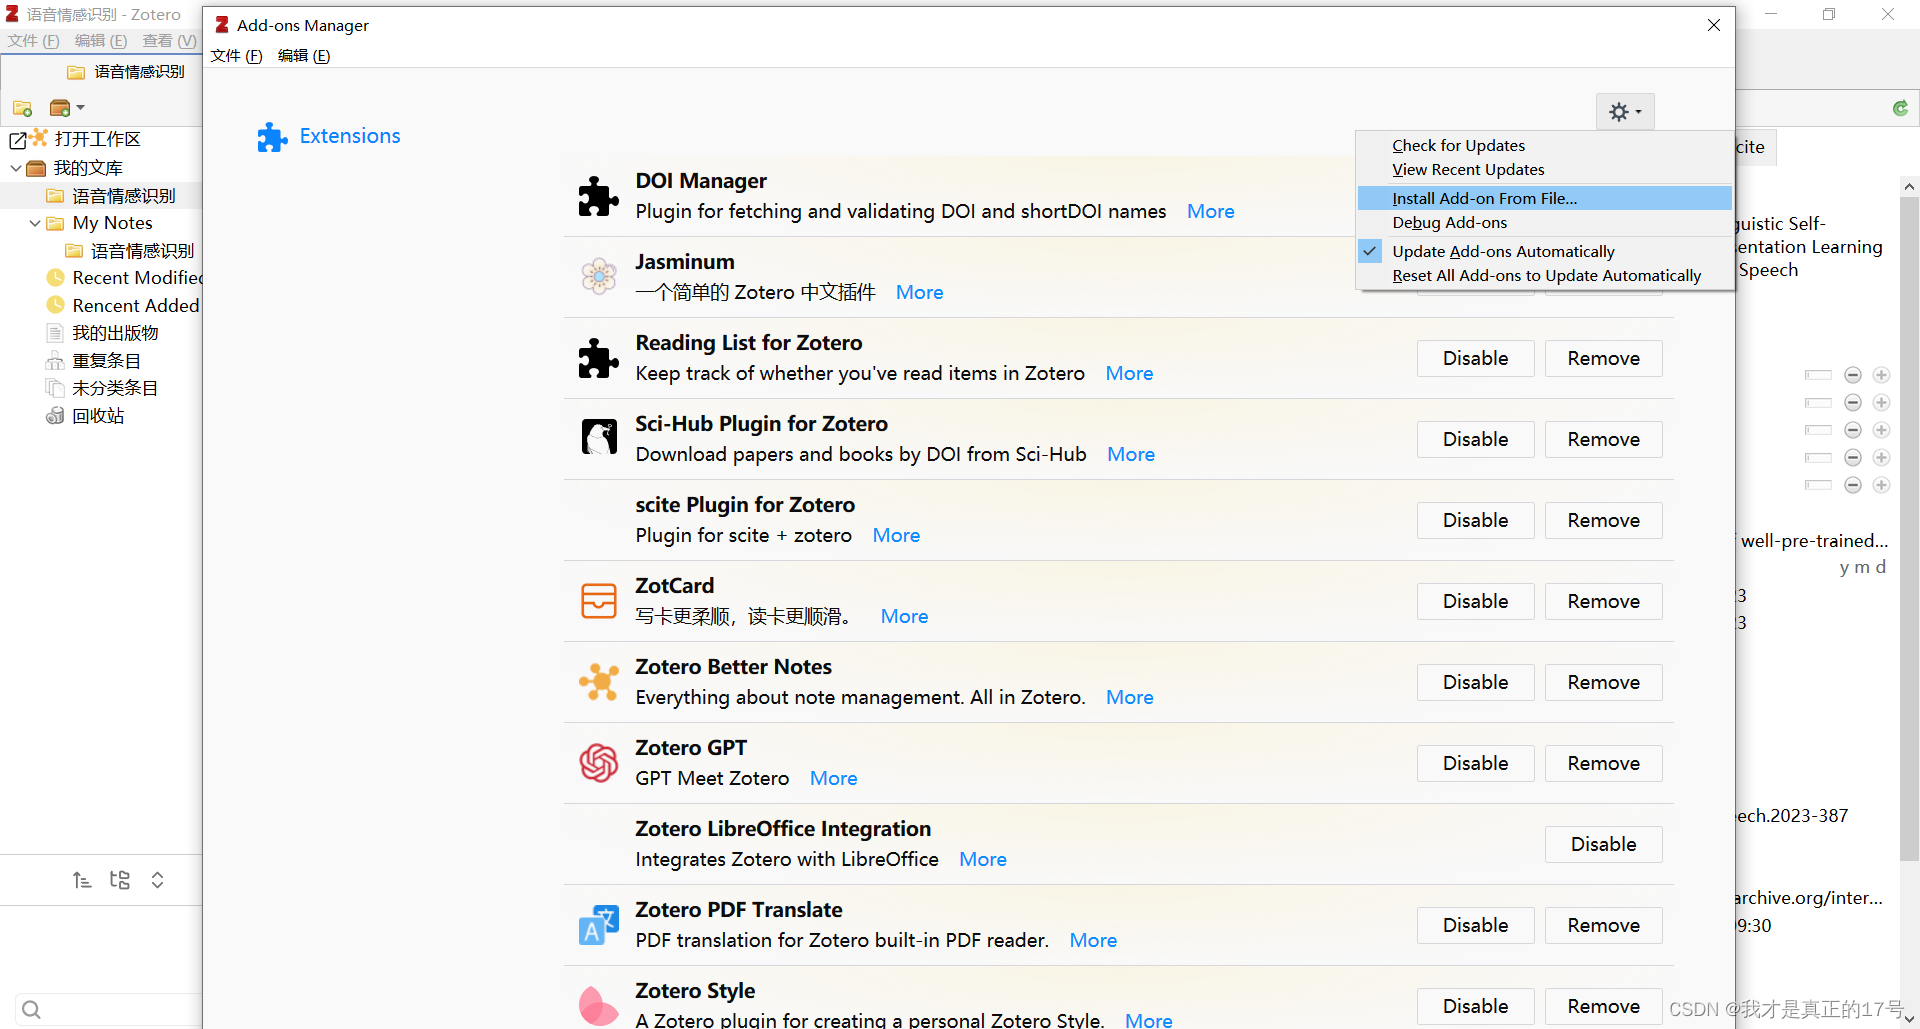Click the search magnifier in Zotero's left pane

(x=31, y=1010)
